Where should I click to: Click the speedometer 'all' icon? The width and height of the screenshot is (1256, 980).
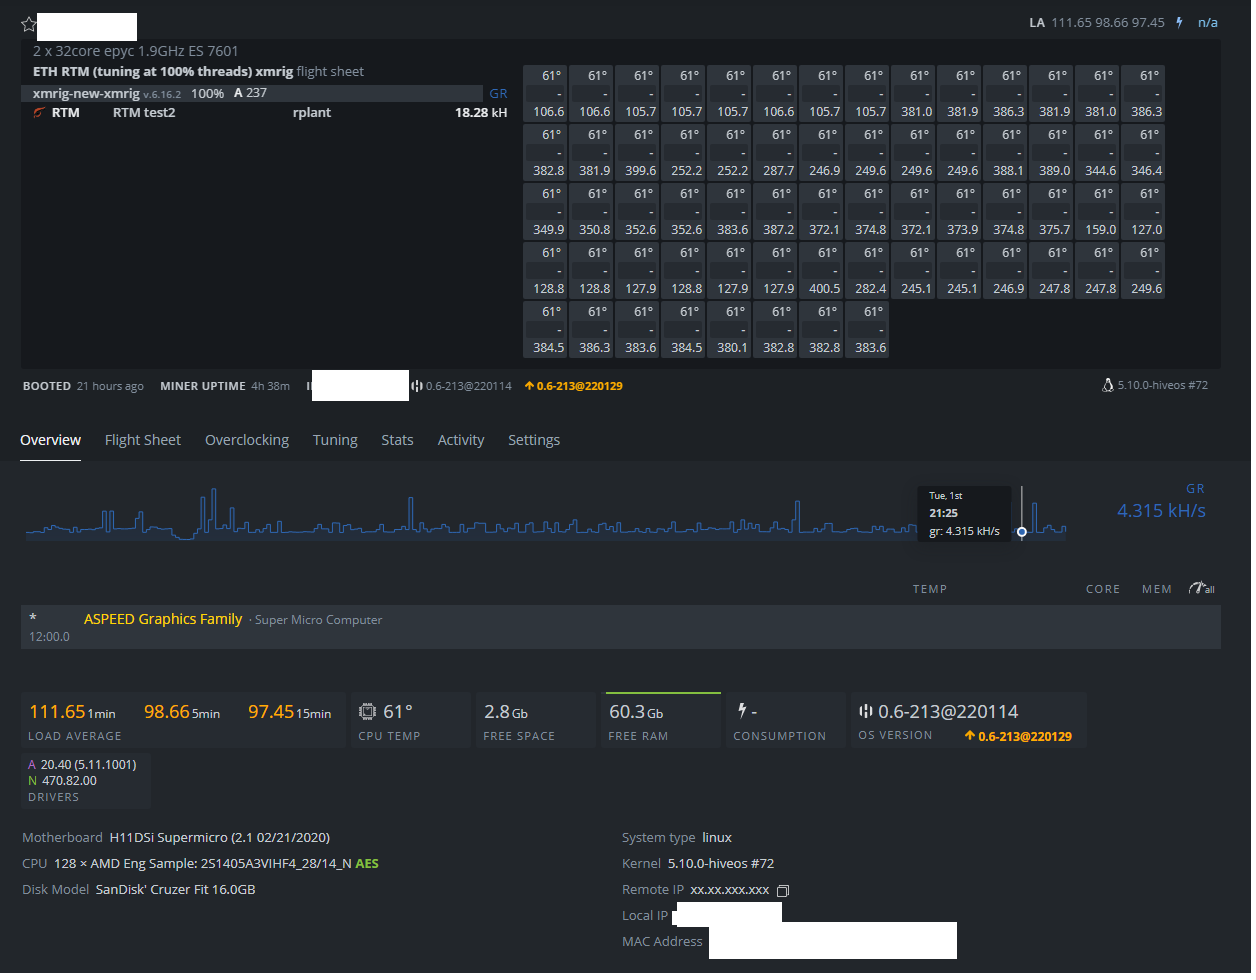pos(1201,589)
